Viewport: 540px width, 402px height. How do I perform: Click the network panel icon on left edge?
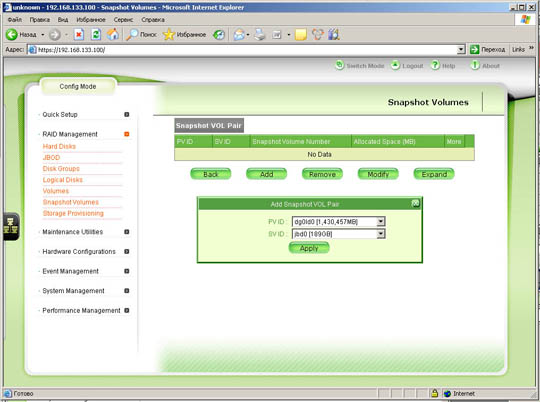(x=11, y=226)
